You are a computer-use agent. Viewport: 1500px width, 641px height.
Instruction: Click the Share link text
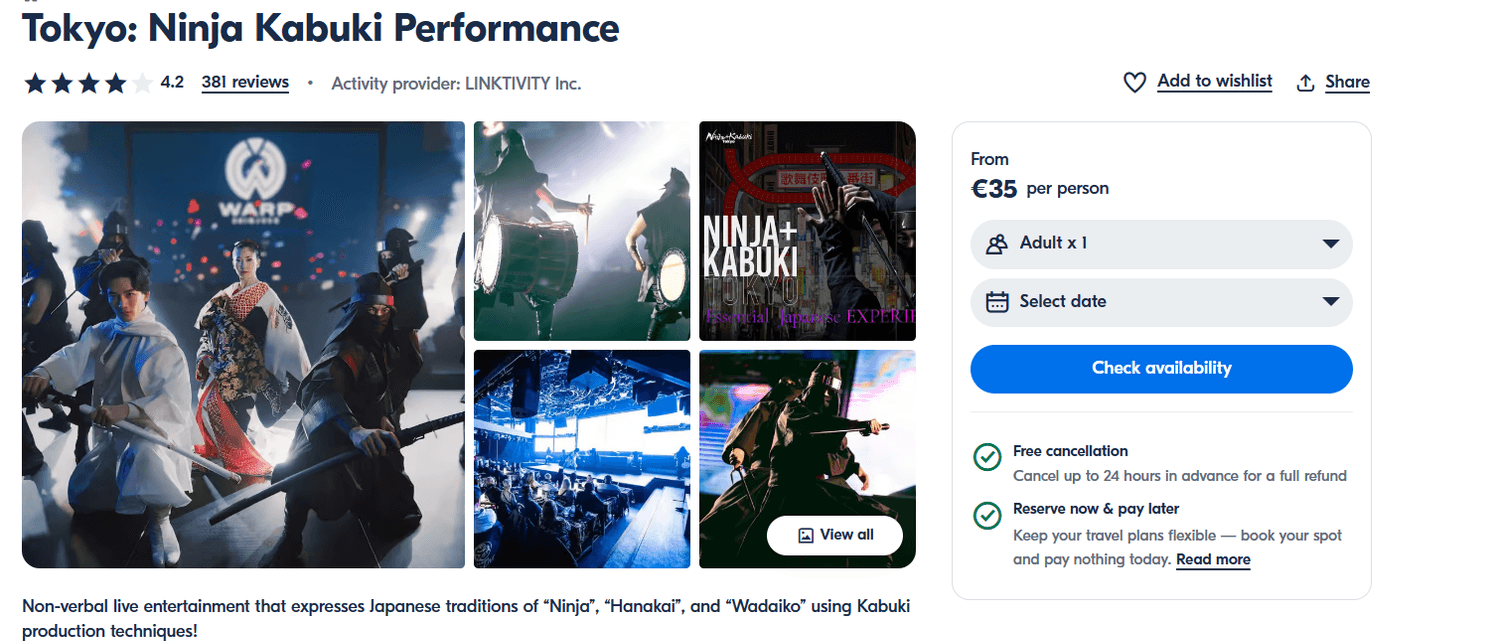(x=1347, y=83)
